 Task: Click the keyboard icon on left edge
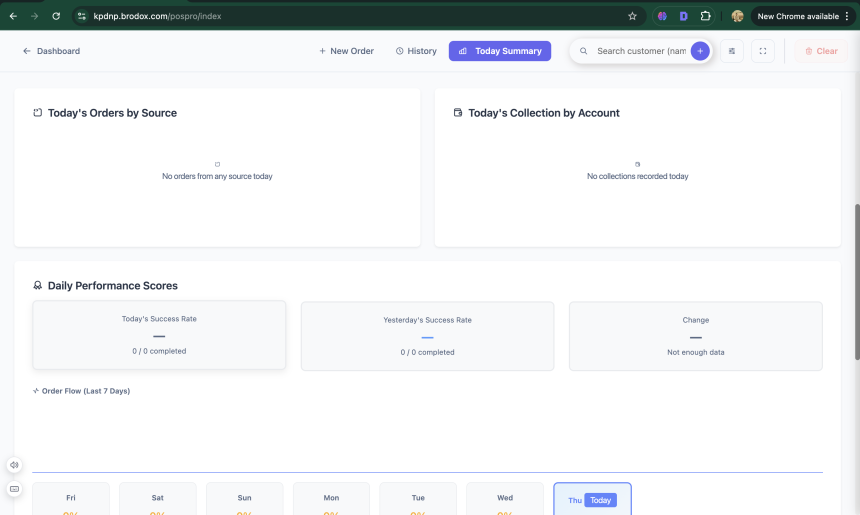[14, 489]
